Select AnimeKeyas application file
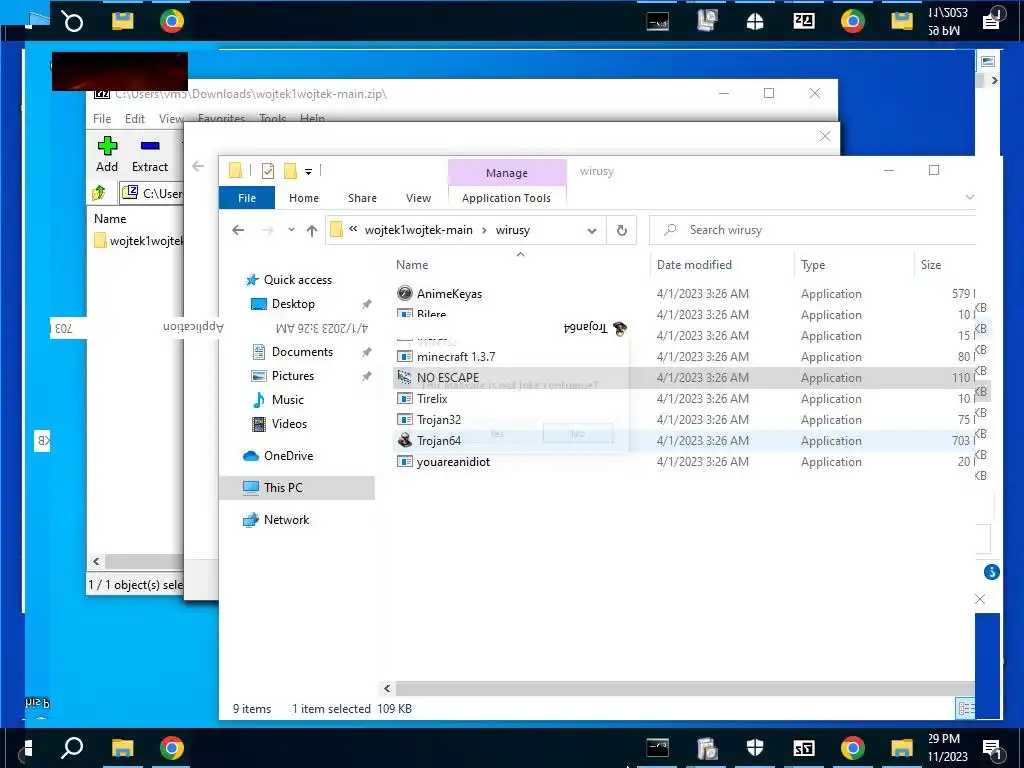This screenshot has width=1024, height=768. click(x=449, y=294)
